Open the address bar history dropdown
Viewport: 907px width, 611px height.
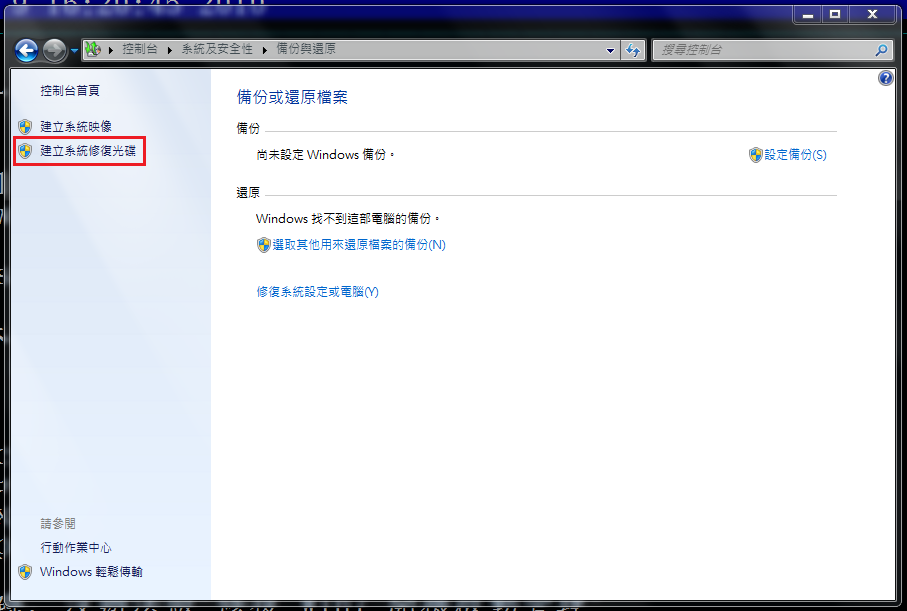tap(610, 50)
